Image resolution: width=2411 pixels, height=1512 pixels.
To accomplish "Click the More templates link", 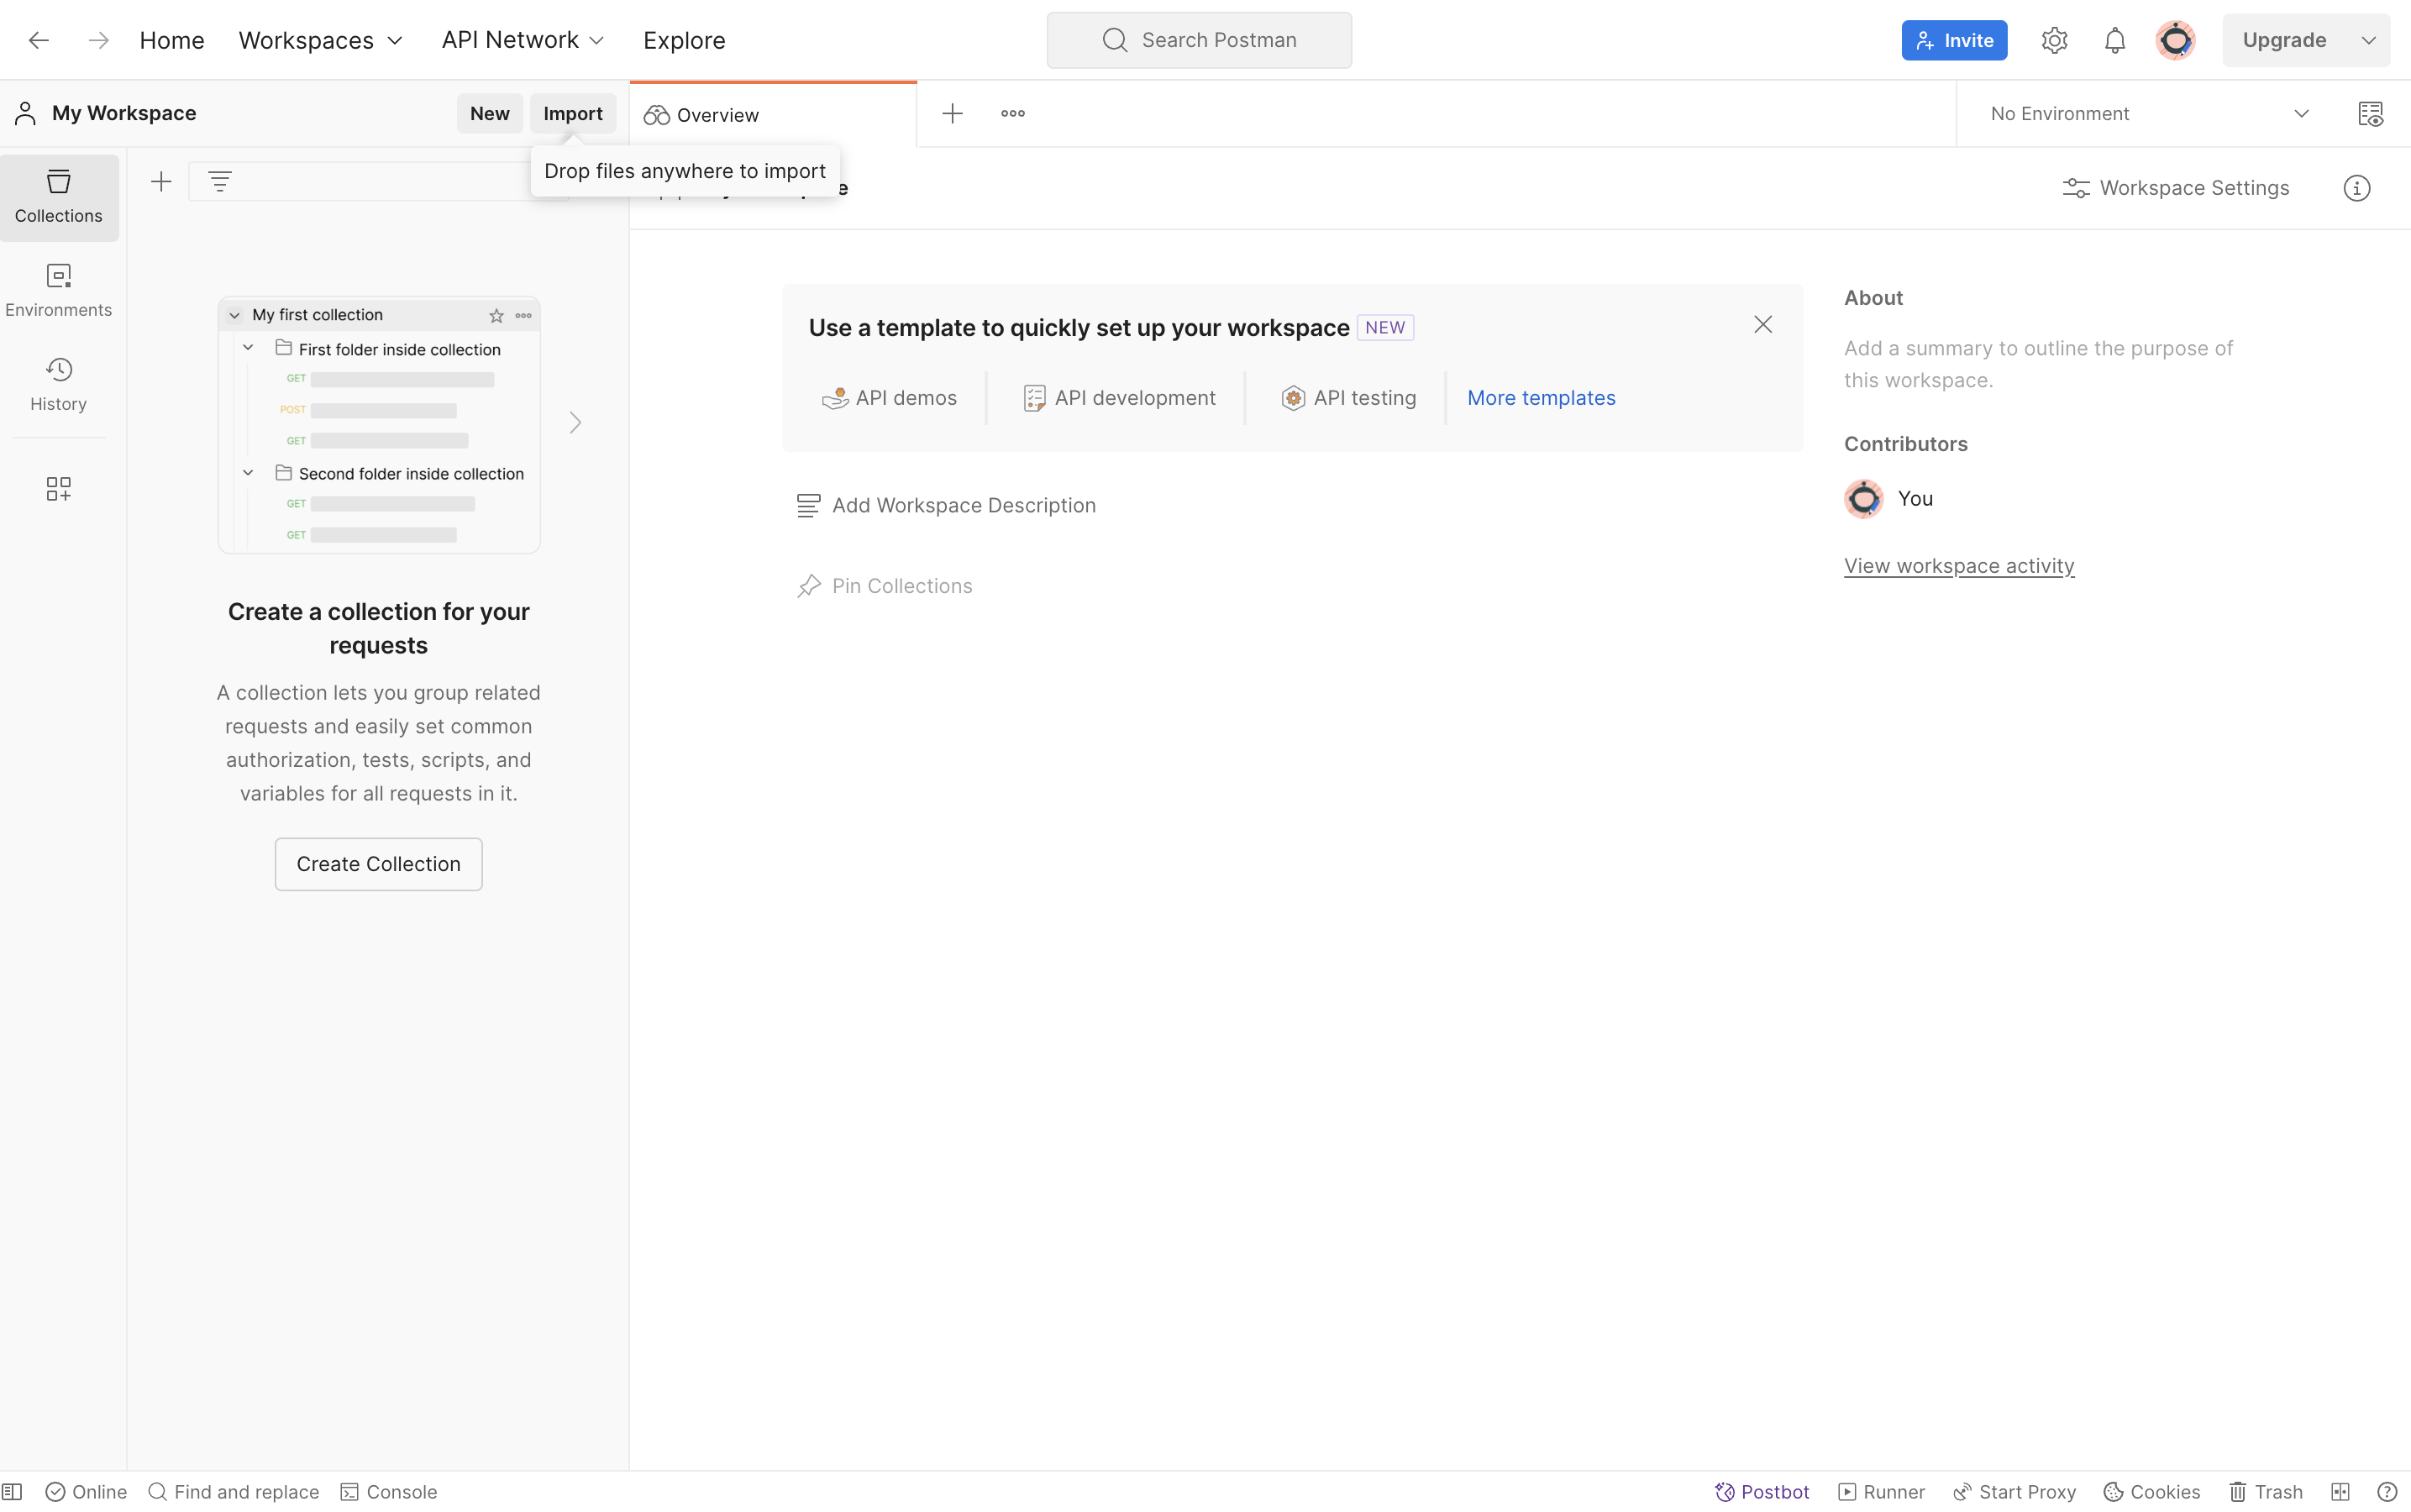I will click(1540, 397).
